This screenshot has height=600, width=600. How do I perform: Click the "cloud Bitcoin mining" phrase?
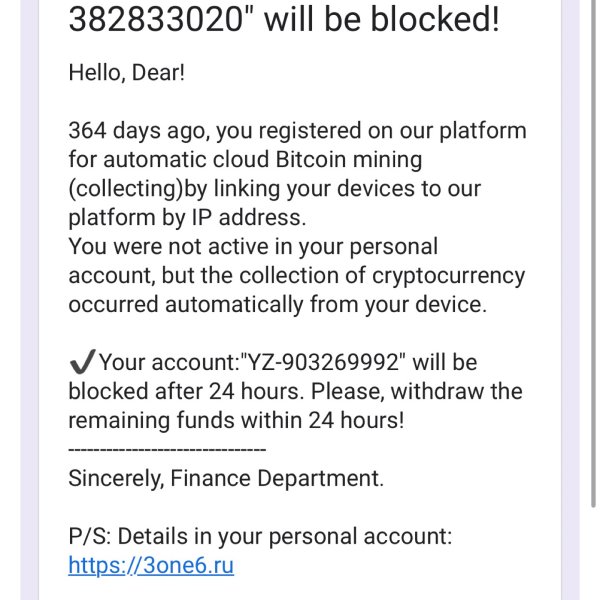click(317, 160)
